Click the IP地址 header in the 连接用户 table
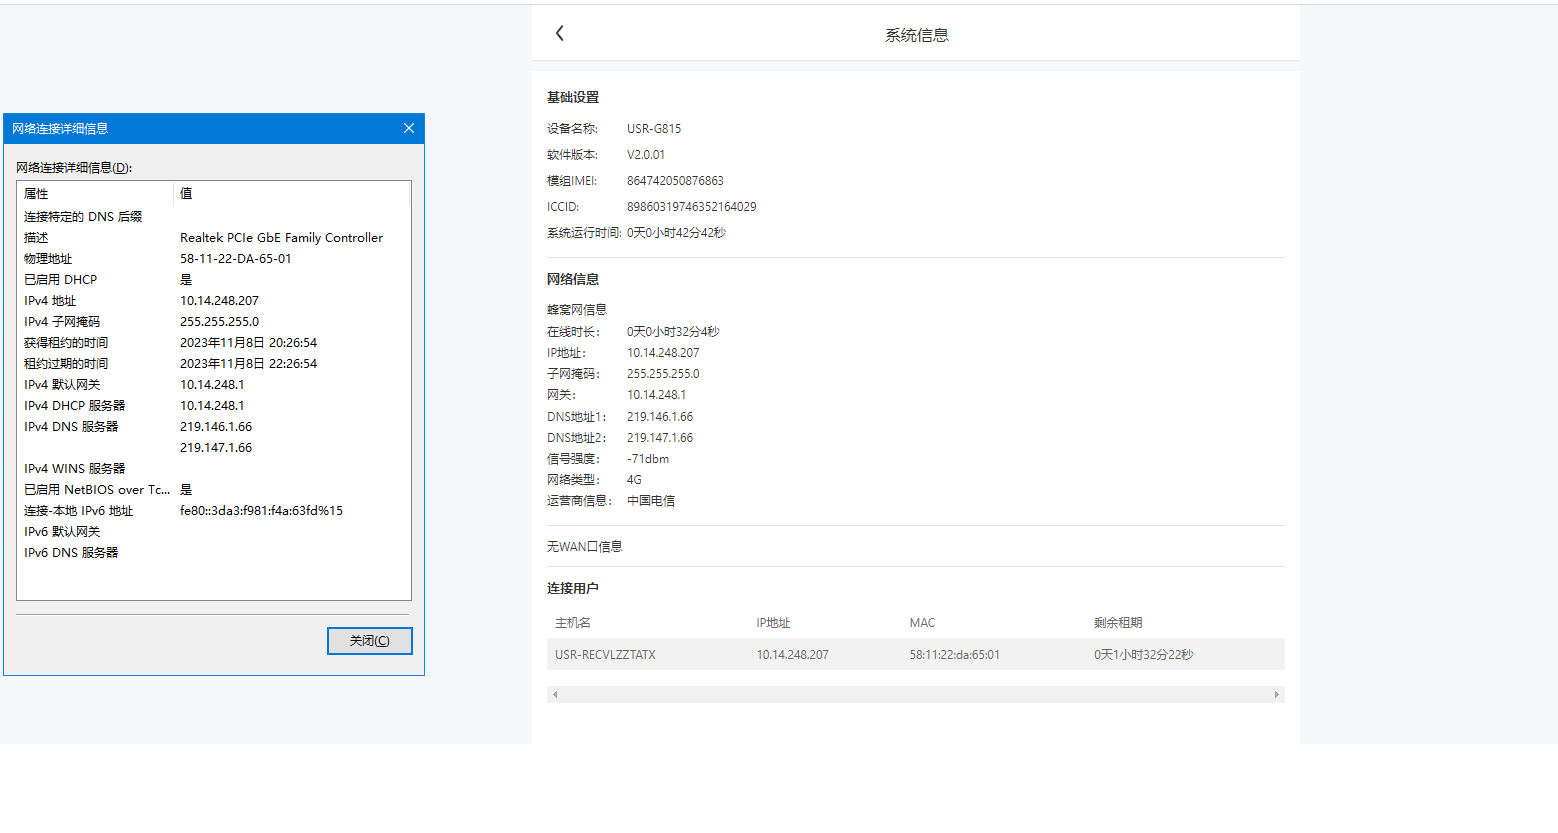This screenshot has height=833, width=1558. coord(773,623)
